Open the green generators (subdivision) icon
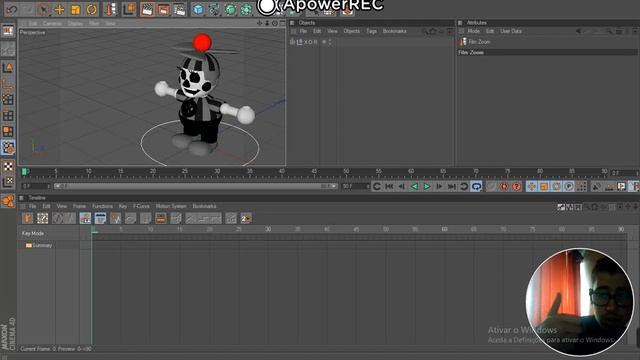This screenshot has width=640, height=360. coord(230,9)
